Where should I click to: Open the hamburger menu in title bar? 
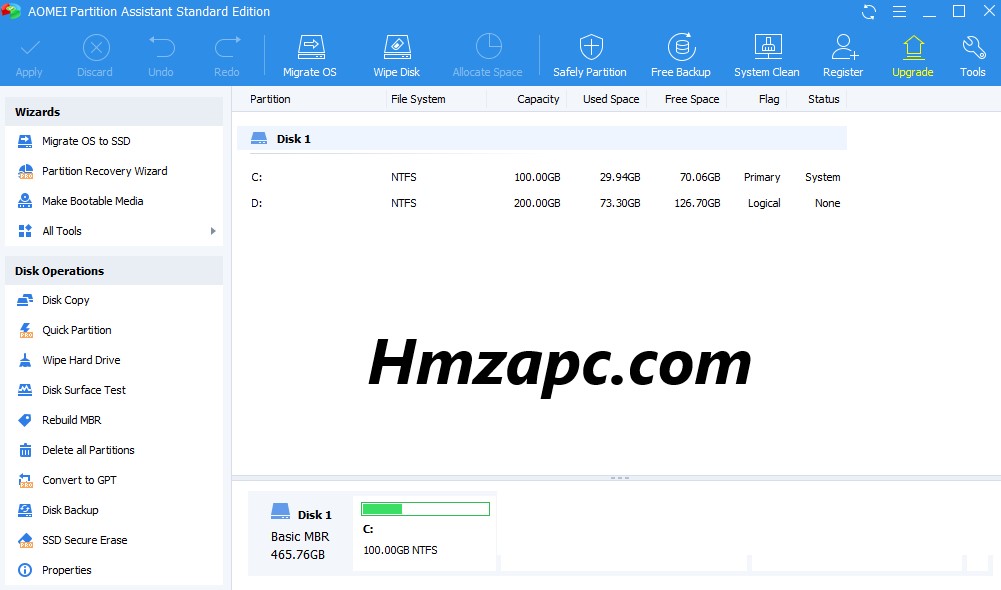(x=899, y=11)
